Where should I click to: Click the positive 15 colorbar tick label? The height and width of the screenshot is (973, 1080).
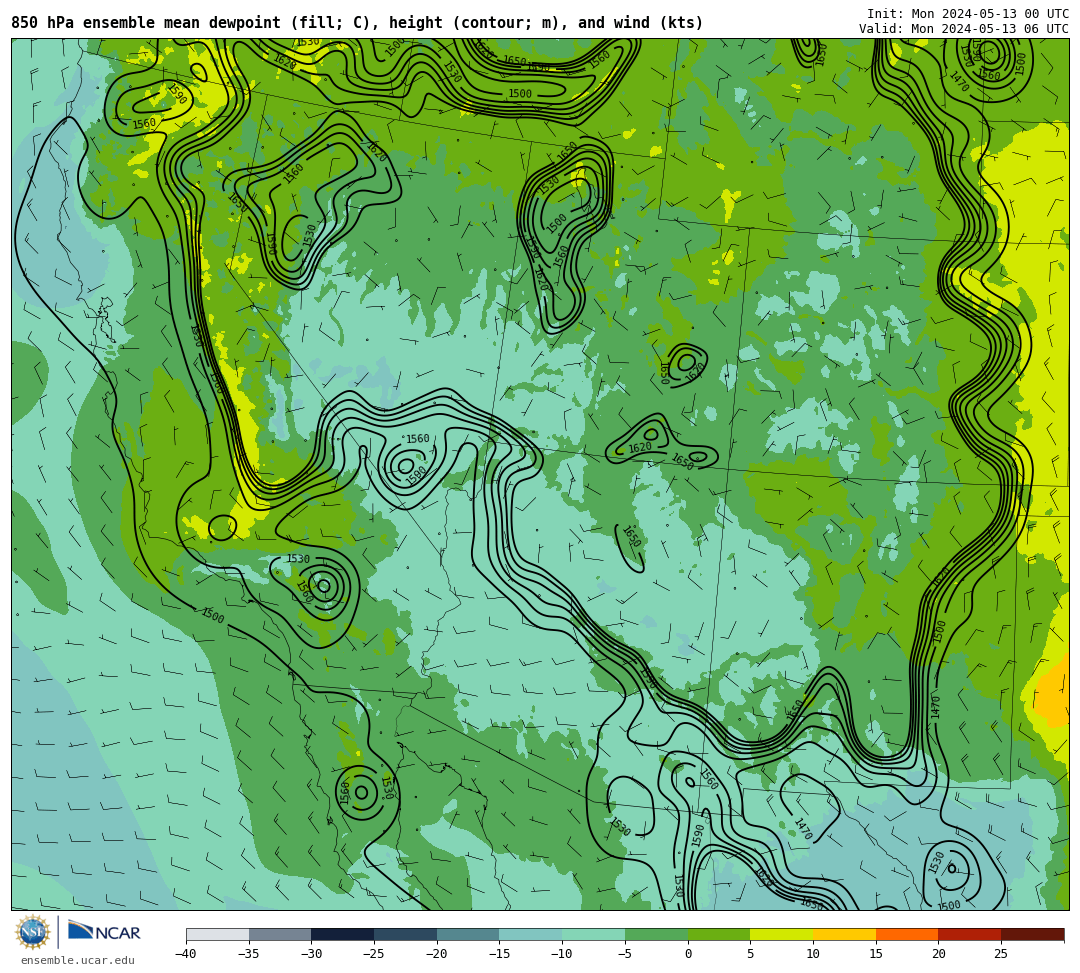(876, 954)
